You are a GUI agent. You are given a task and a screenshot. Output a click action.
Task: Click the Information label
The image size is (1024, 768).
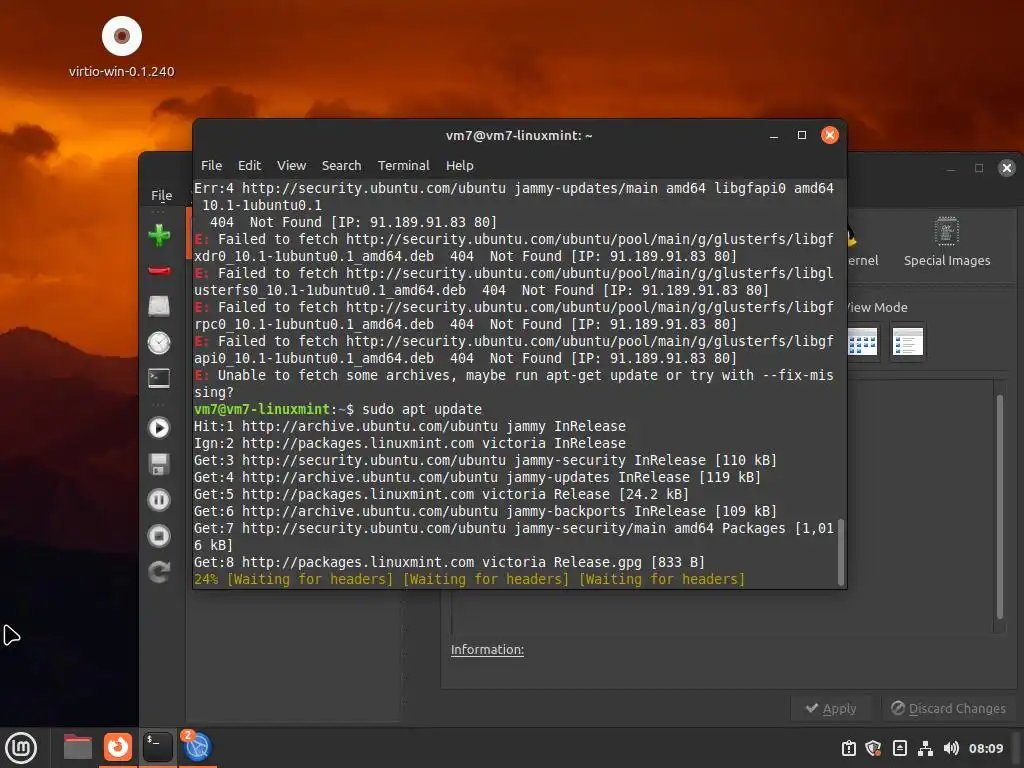487,650
